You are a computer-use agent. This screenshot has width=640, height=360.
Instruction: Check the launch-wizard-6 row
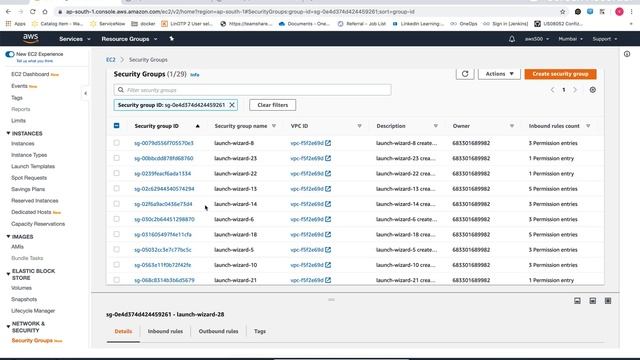(x=117, y=219)
